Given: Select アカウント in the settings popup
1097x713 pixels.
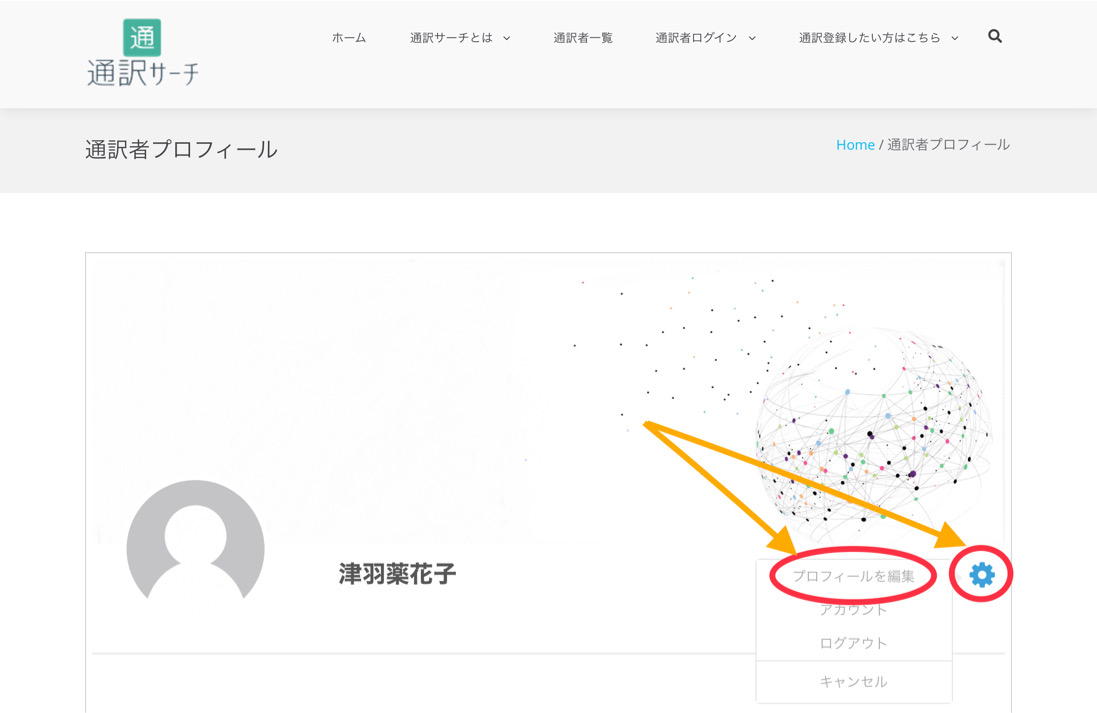Looking at the screenshot, I should coord(853,609).
